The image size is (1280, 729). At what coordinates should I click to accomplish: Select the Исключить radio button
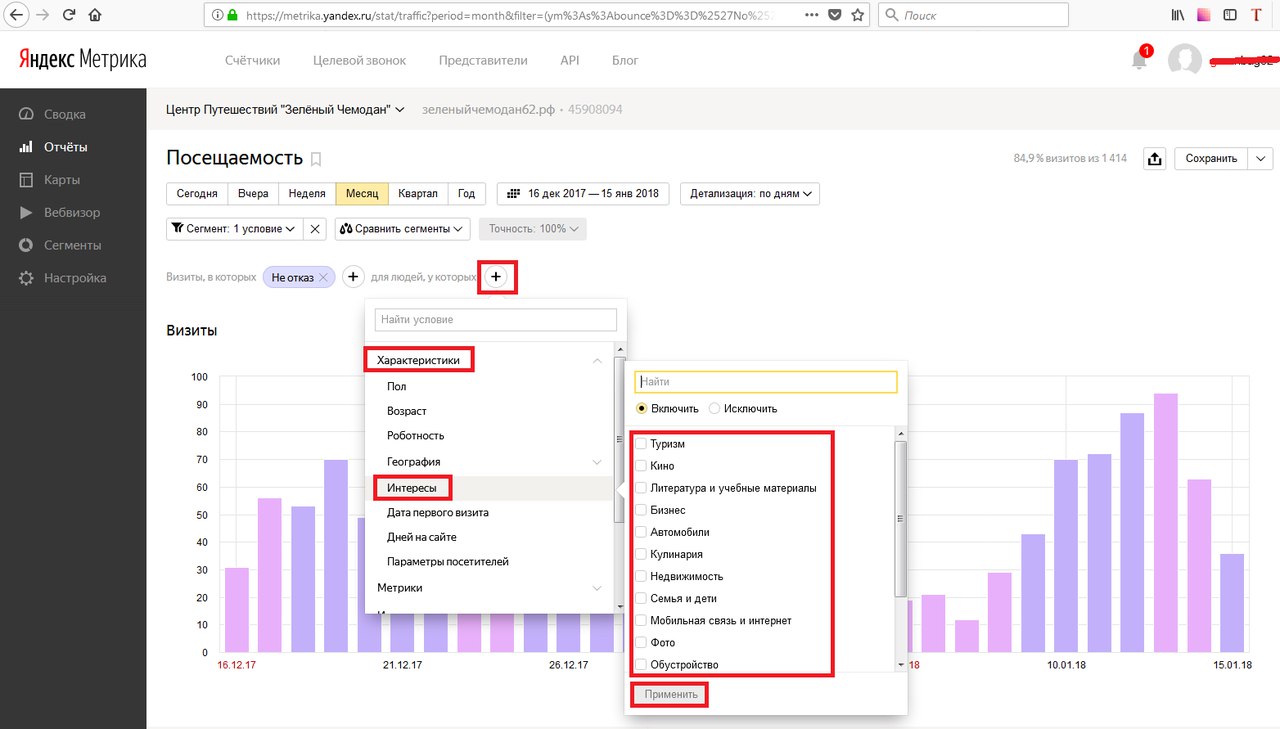pyautogui.click(x=714, y=408)
